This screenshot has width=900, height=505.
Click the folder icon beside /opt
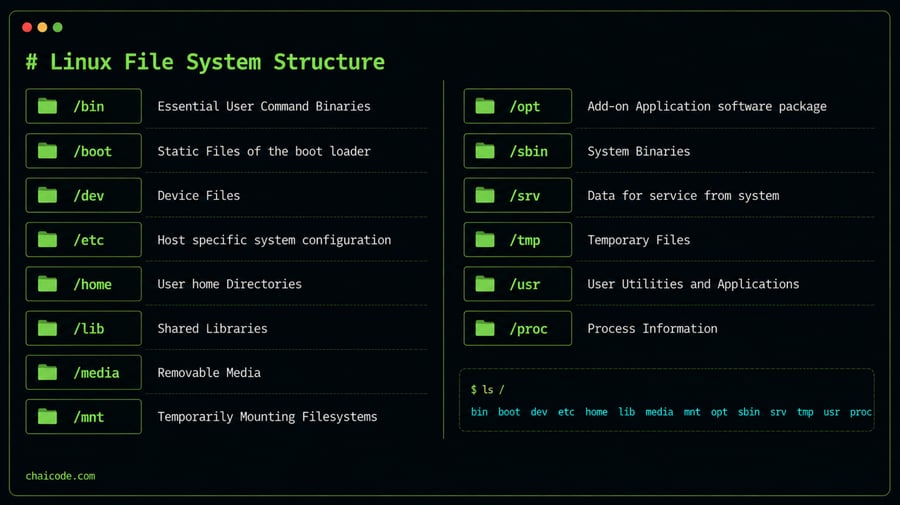click(485, 106)
